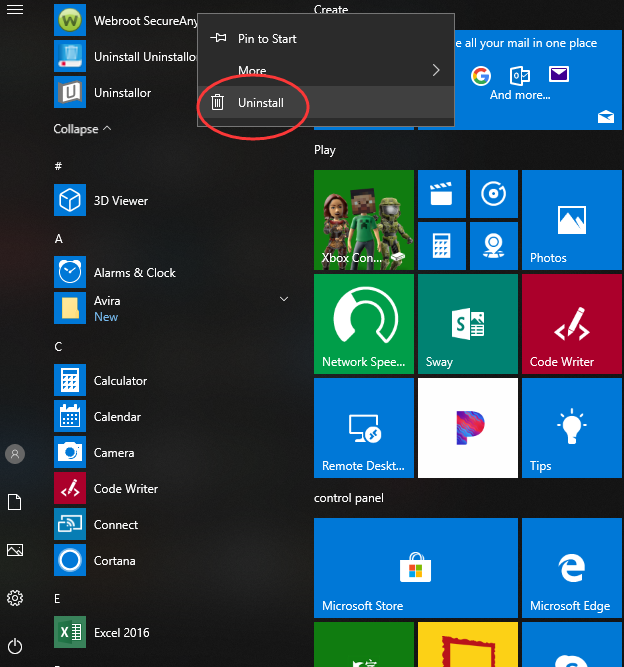Launch Cortana from app list
624x667 pixels.
[95, 560]
